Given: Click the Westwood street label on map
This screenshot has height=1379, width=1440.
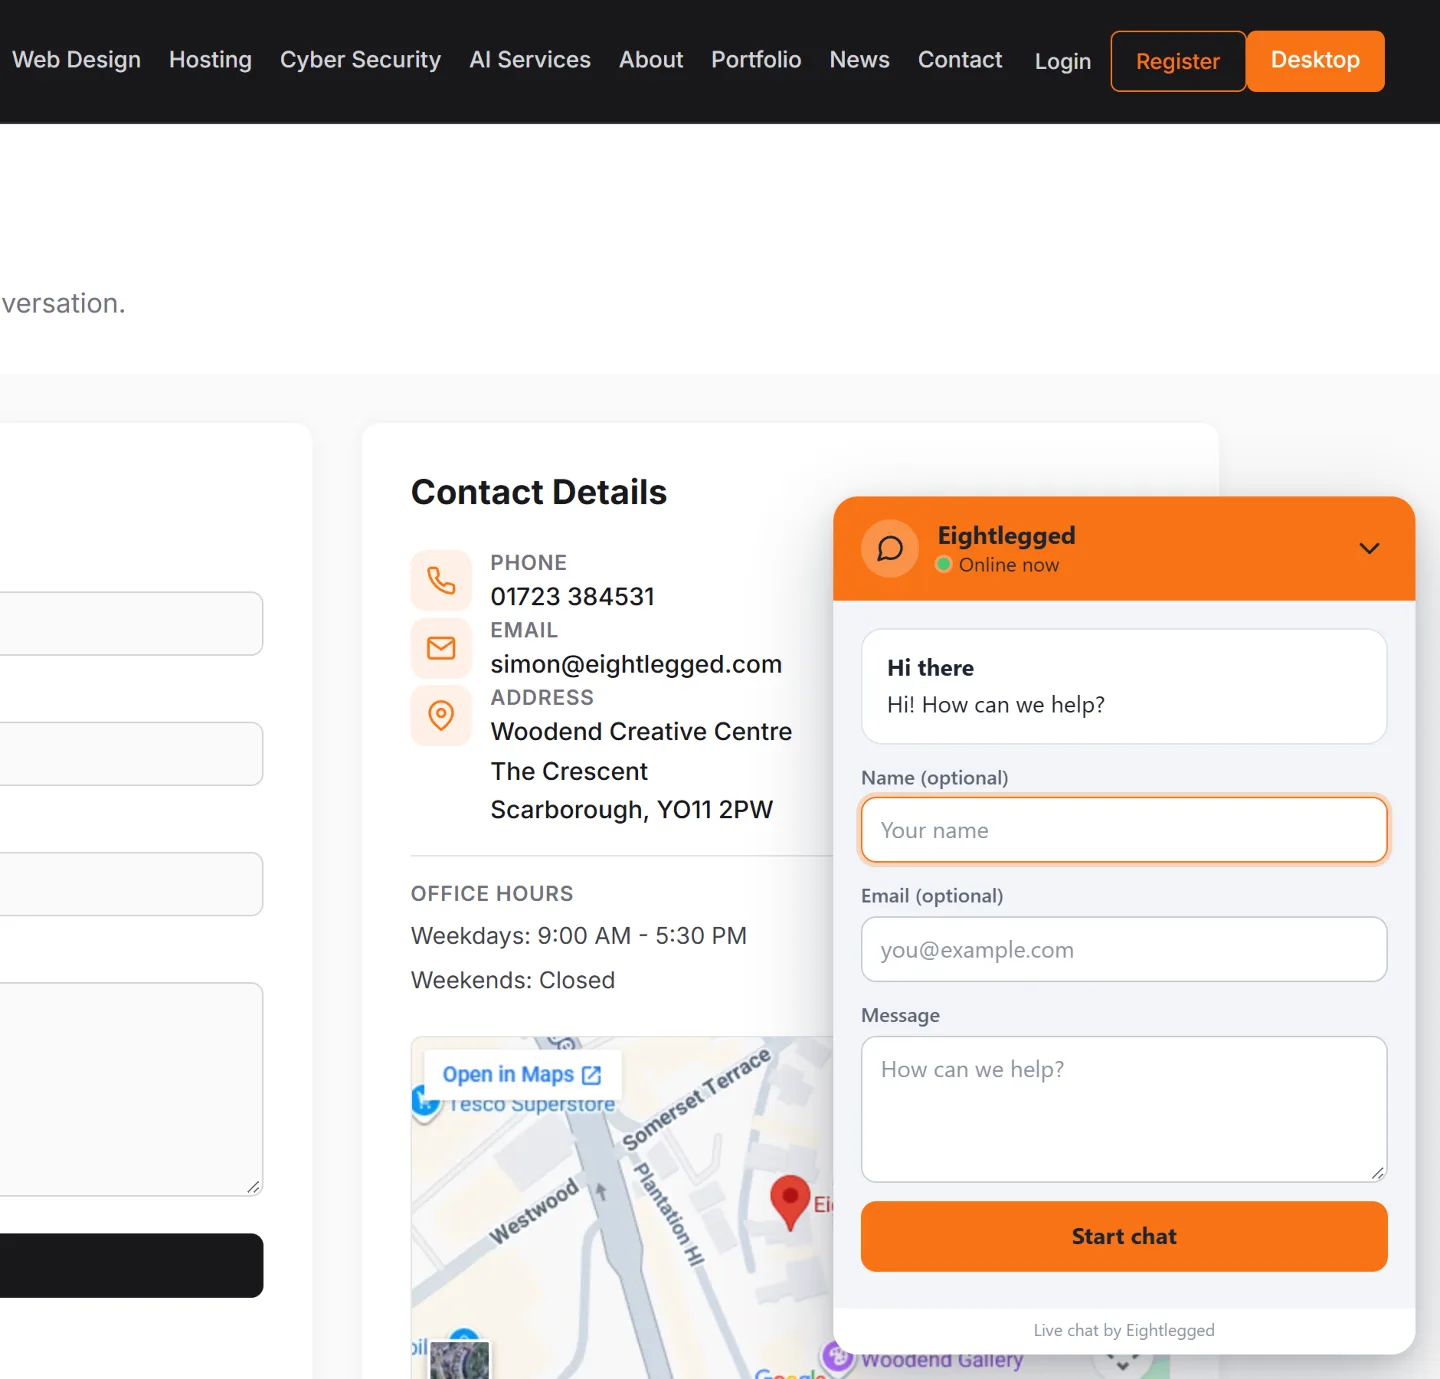Looking at the screenshot, I should click(534, 1211).
